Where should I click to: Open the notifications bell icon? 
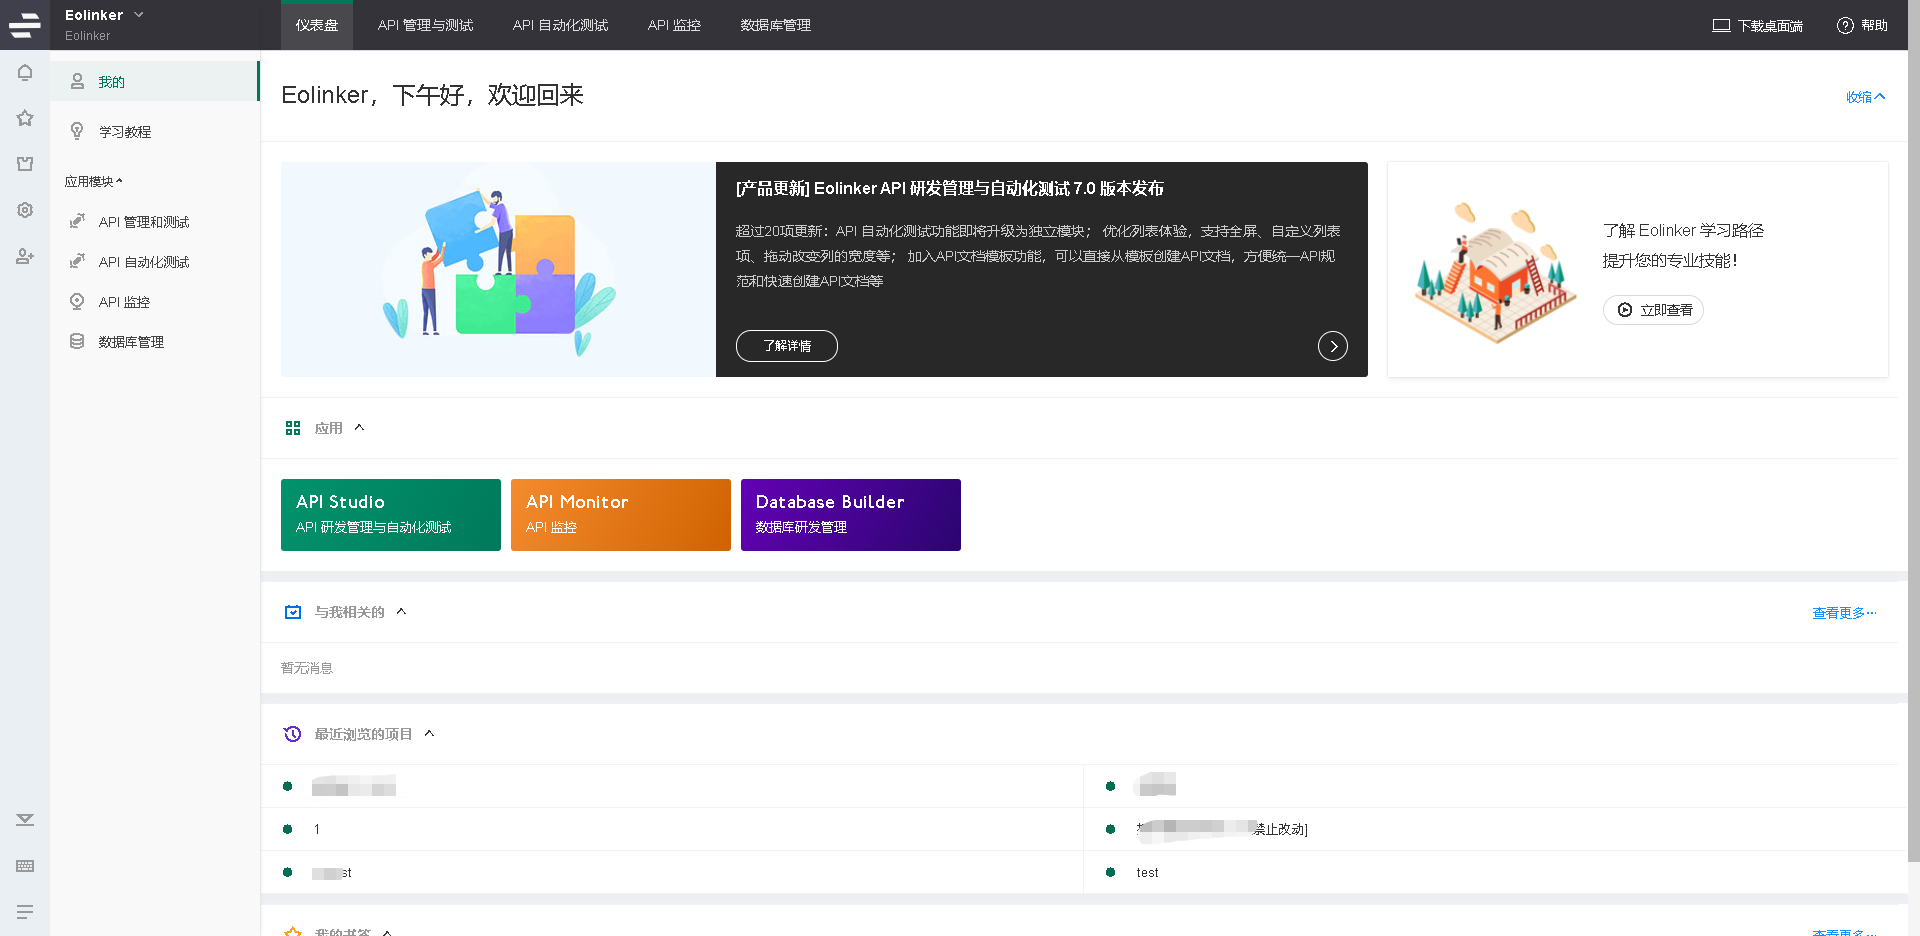tap(25, 72)
